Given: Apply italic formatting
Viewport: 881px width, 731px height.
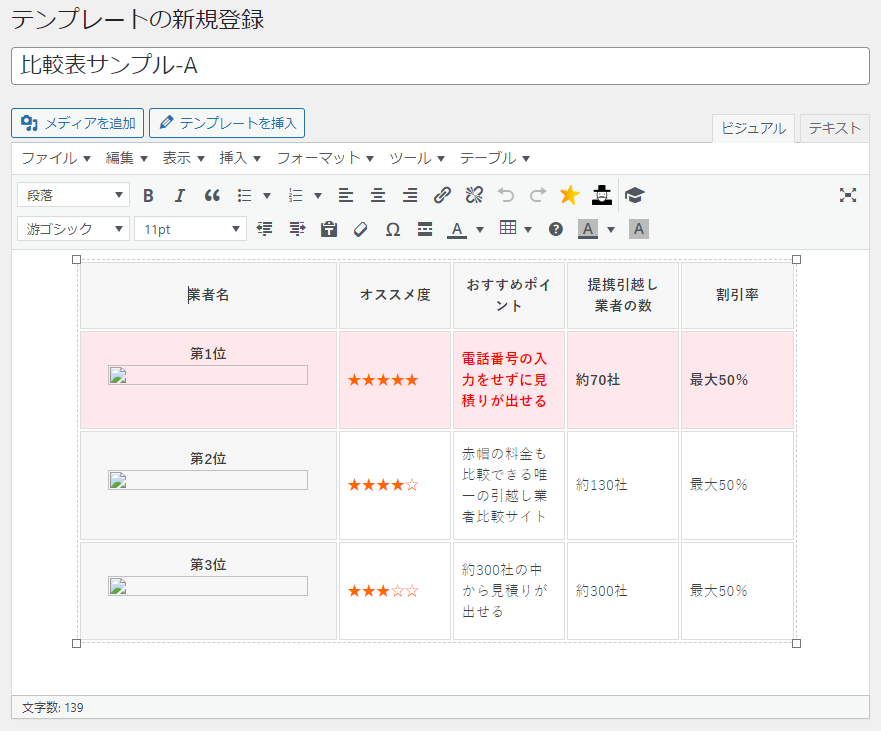Looking at the screenshot, I should coord(180,195).
